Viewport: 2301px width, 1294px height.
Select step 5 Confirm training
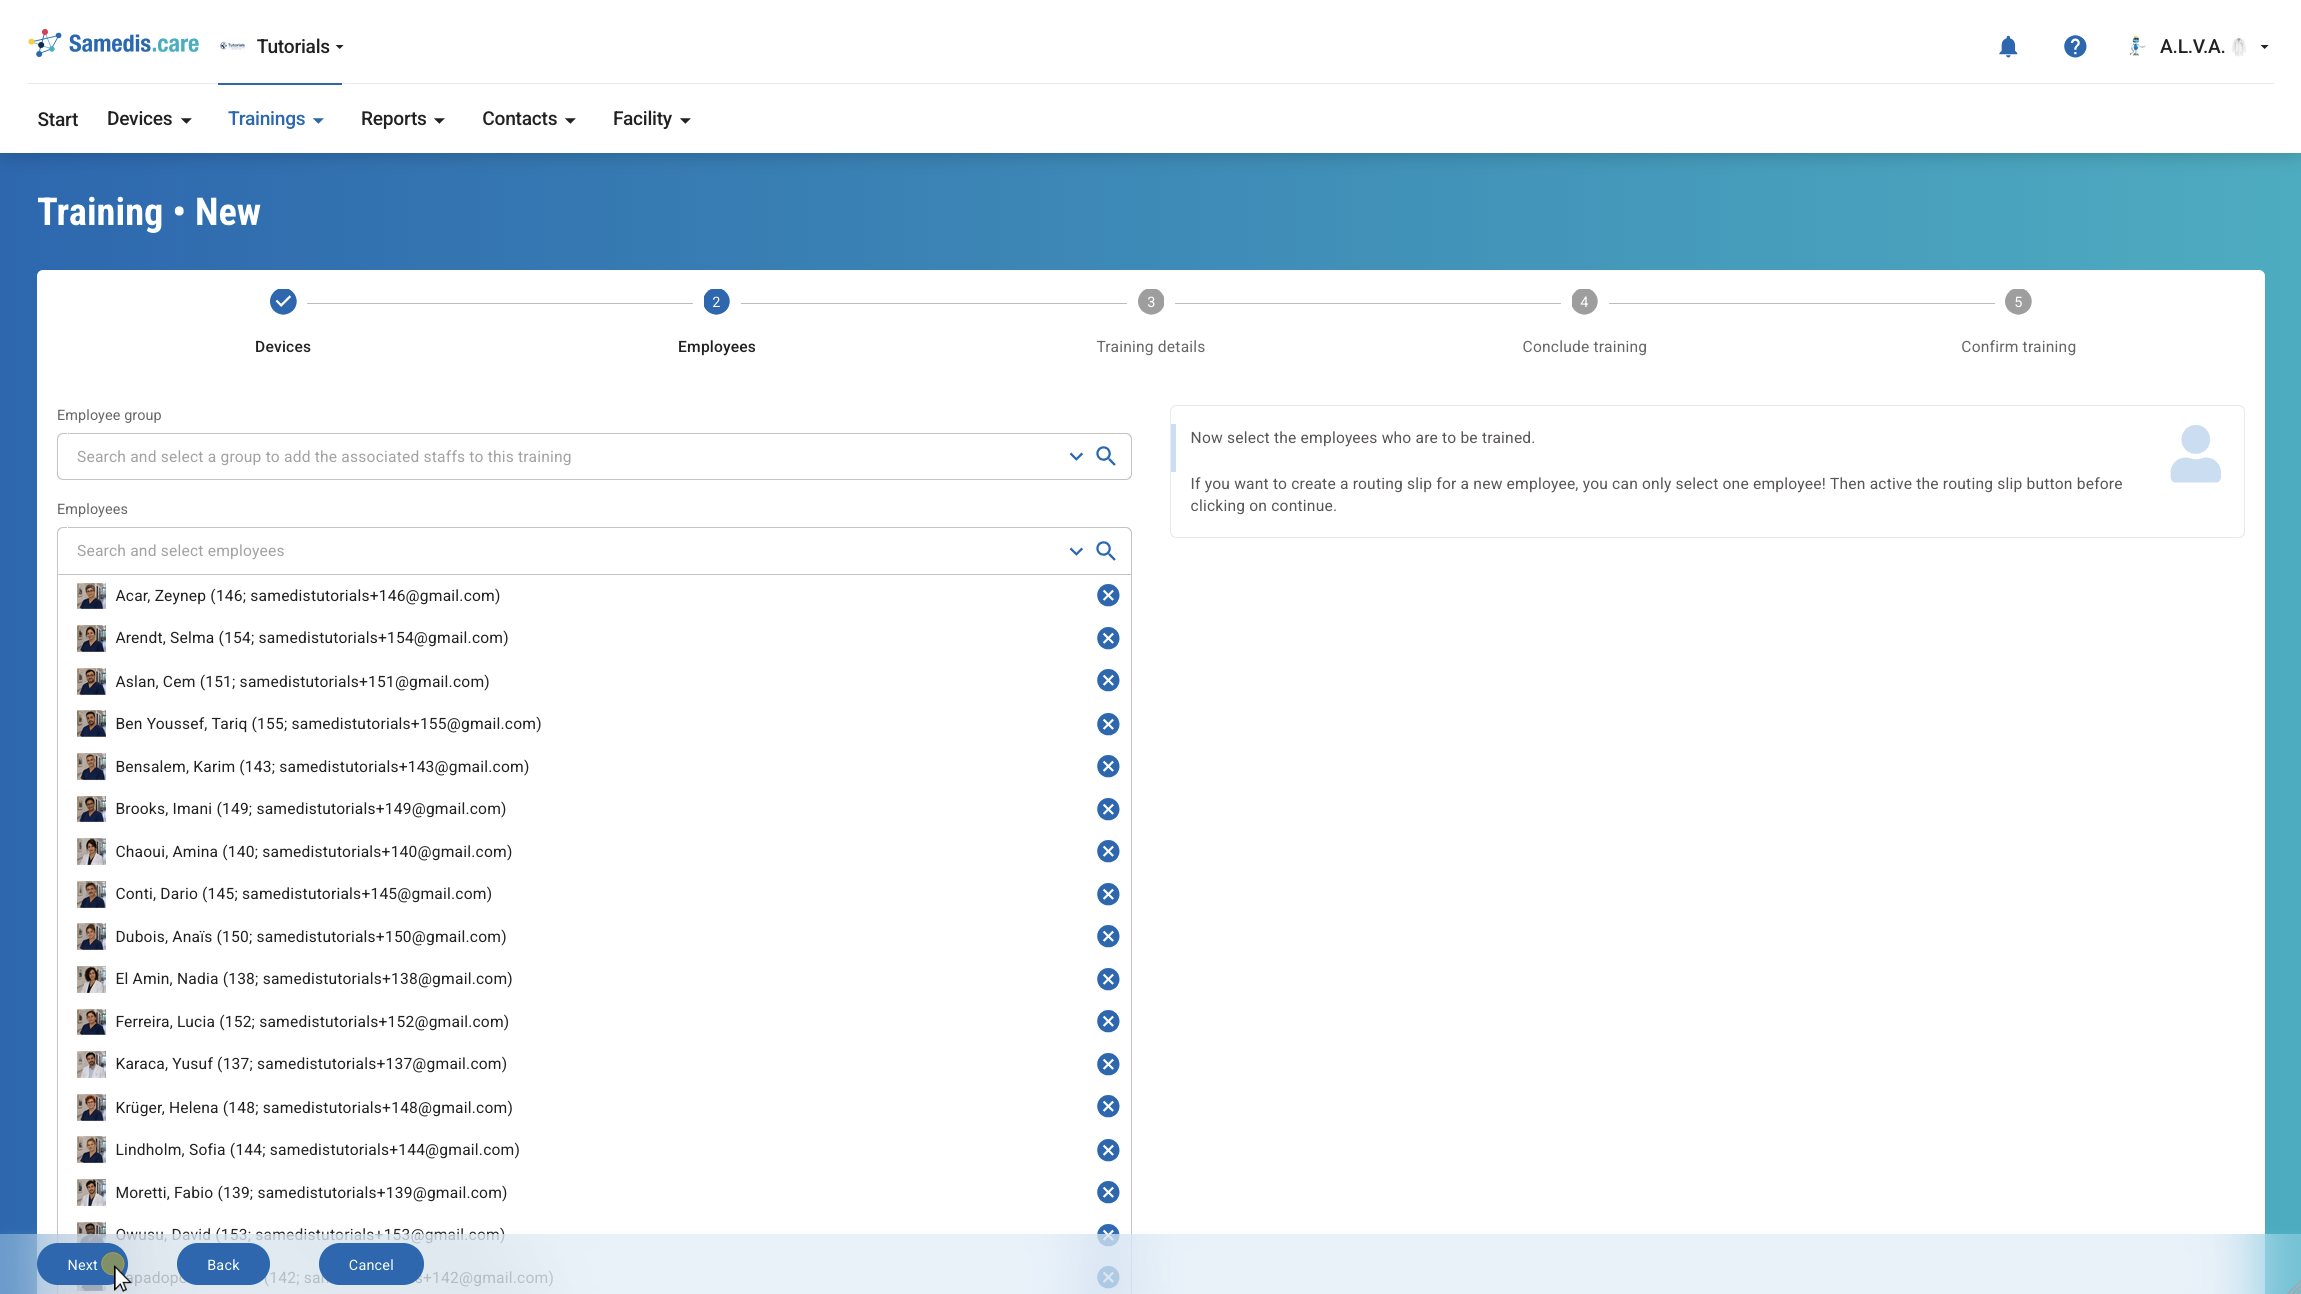[x=2018, y=302]
